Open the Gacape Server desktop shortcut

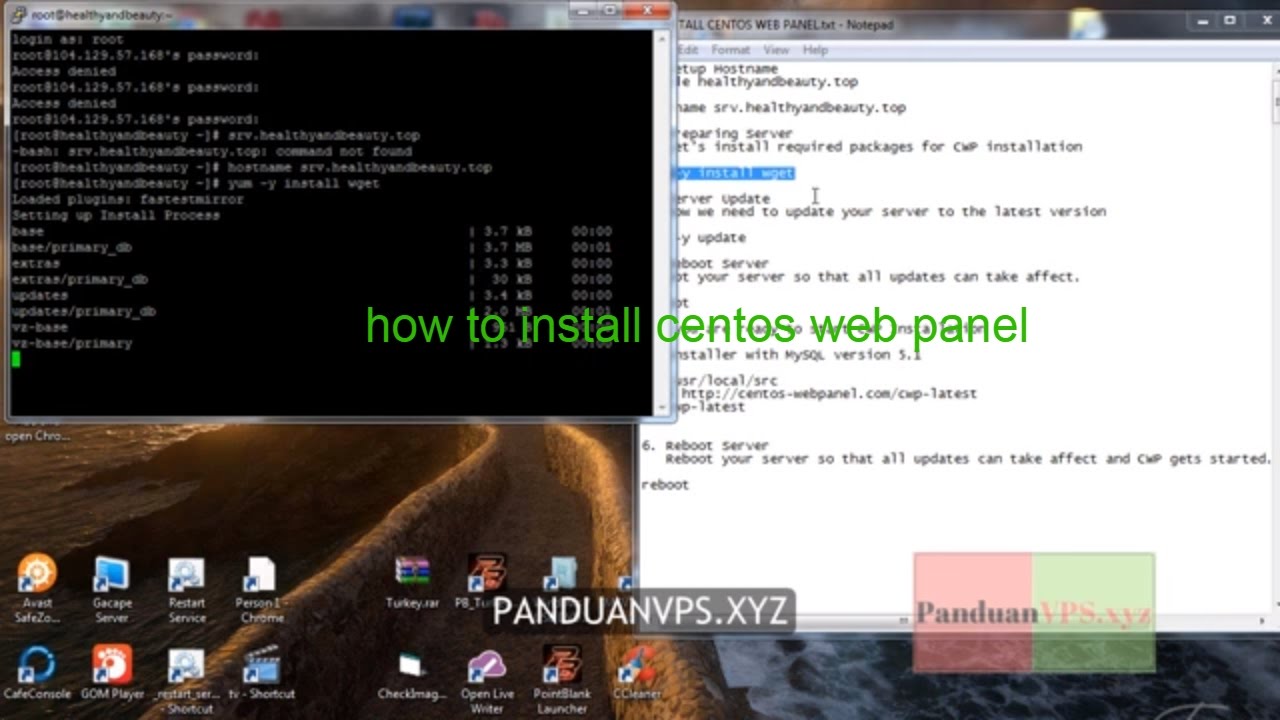111,588
